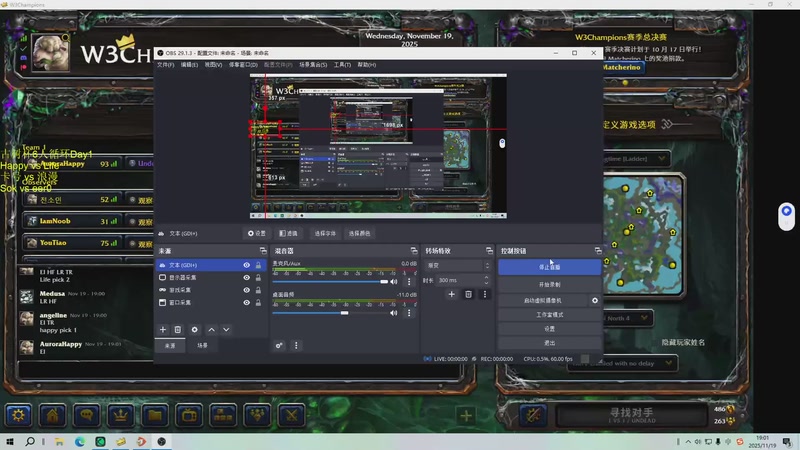This screenshot has width=800, height=450.
Task: Open W3Champions Ladder game mode dropdown
Action: click(x=635, y=159)
